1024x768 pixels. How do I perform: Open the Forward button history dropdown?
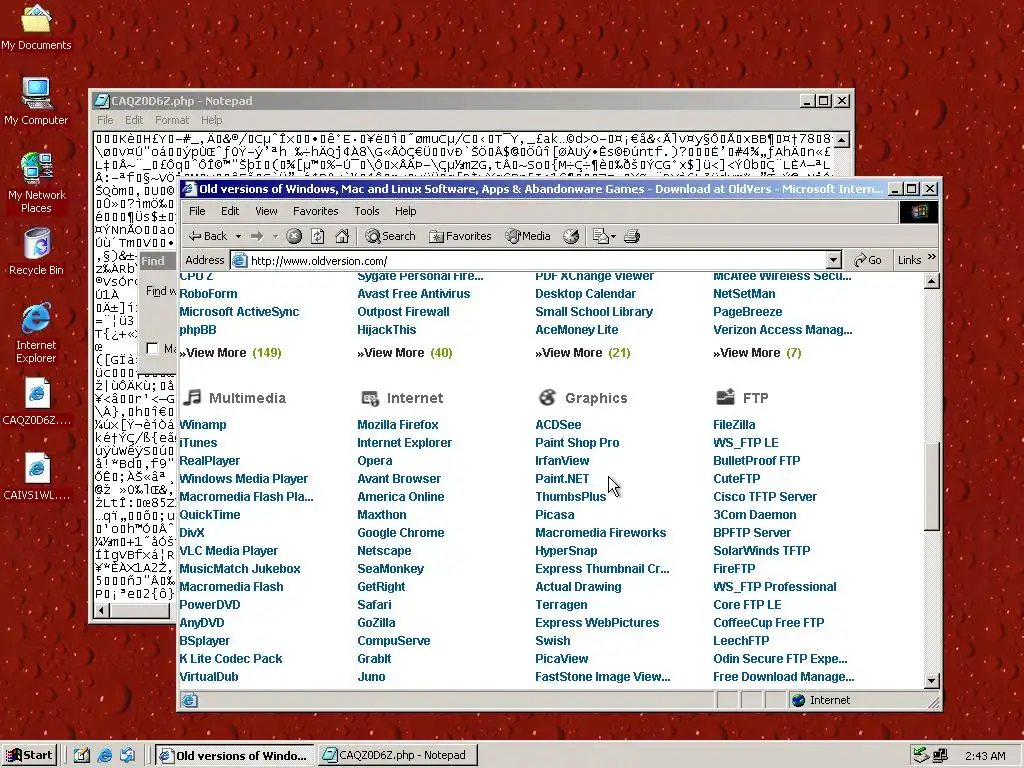[x=275, y=236]
